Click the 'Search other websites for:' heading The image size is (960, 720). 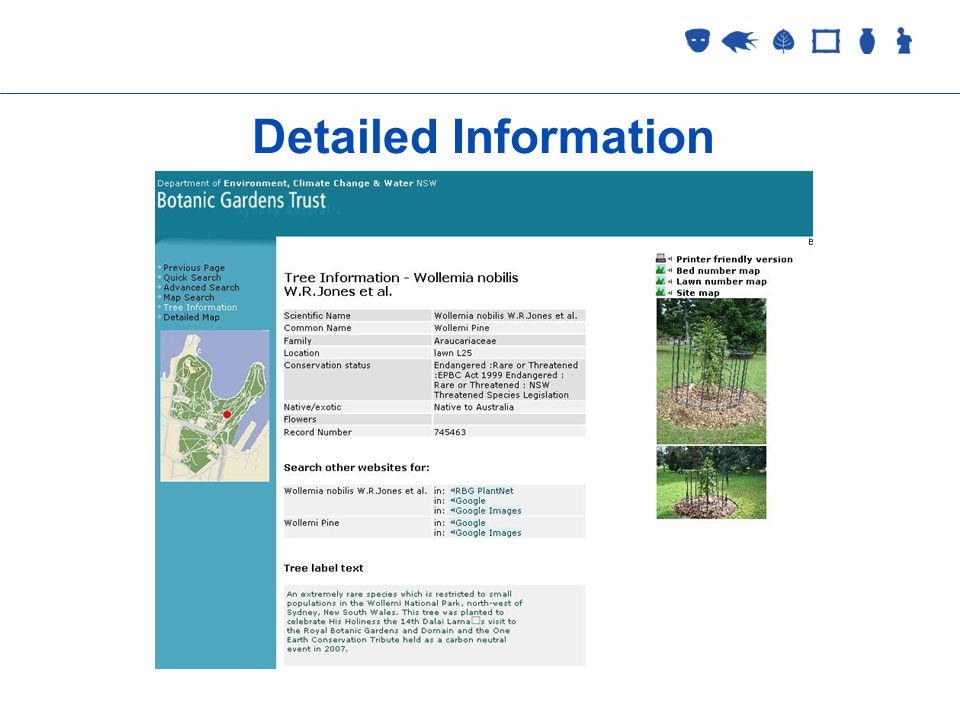pos(356,468)
